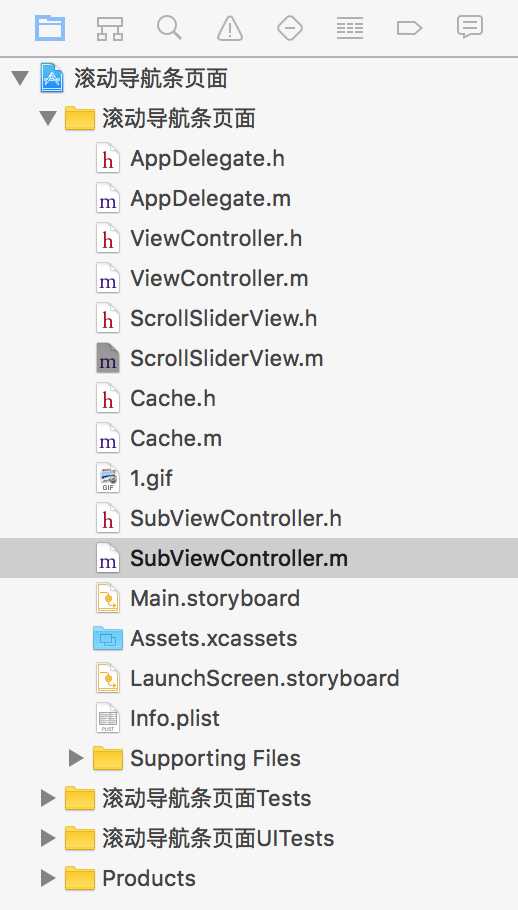This screenshot has width=518, height=910.
Task: Open the Find navigator magnifier icon
Action: click(x=169, y=27)
